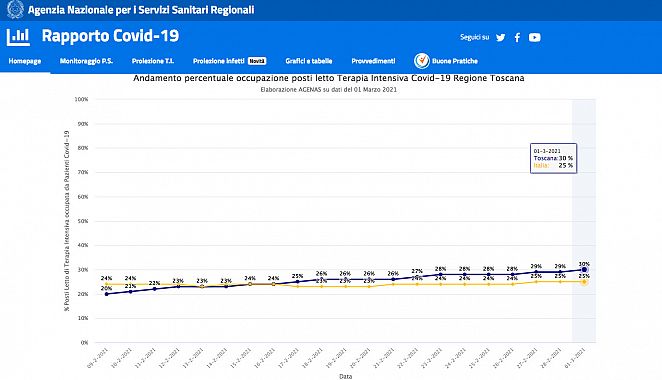The image size is (662, 380).
Task: Open the Provvedimenti menu item
Action: coord(373,61)
